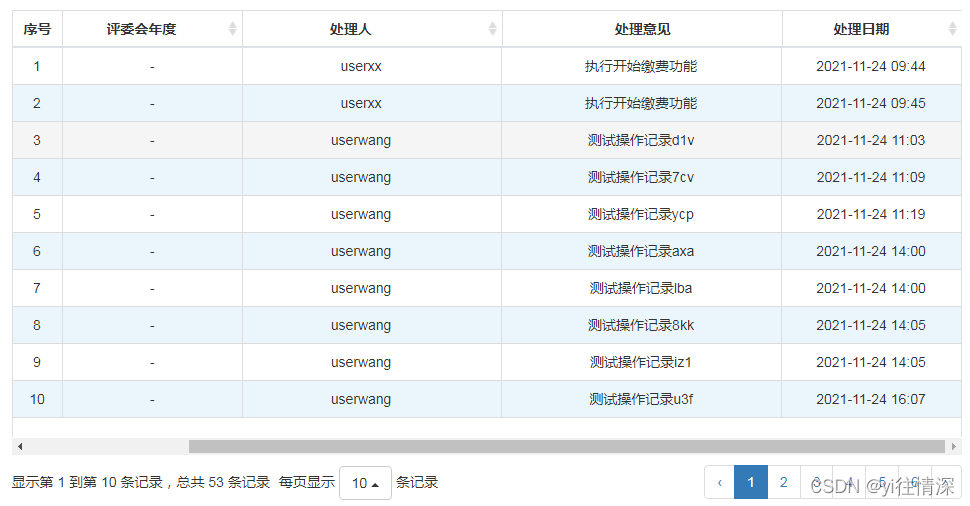Click date 2021-11-24 09:44
The image size is (970, 506).
click(870, 66)
